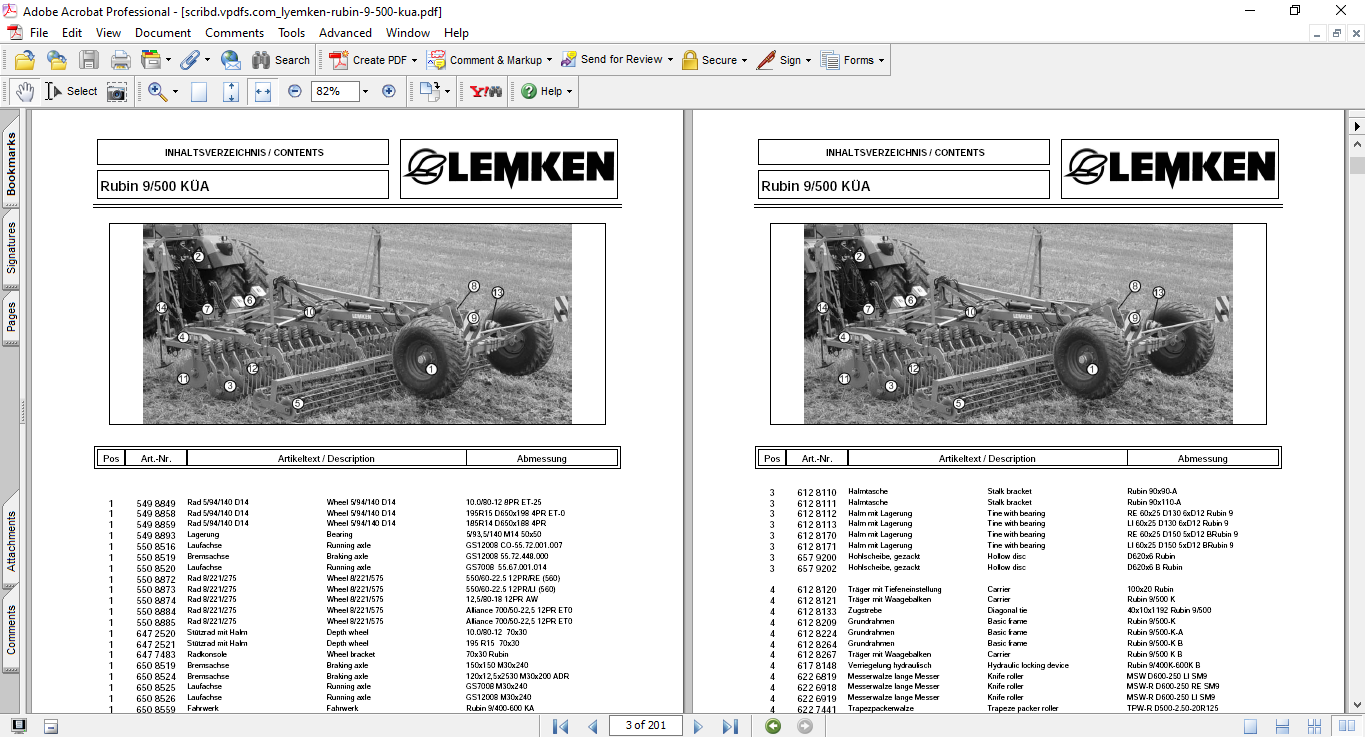The height and width of the screenshot is (737, 1365).
Task: Choose the Select text tool button
Action: coord(72,91)
